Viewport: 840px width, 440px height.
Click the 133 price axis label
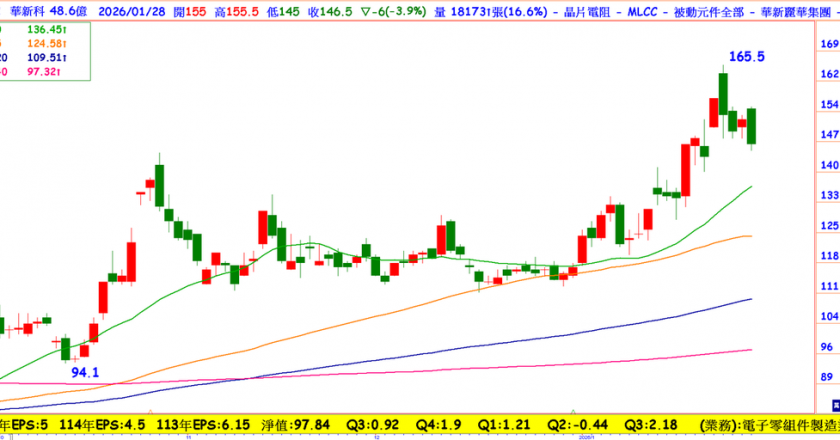pos(830,195)
